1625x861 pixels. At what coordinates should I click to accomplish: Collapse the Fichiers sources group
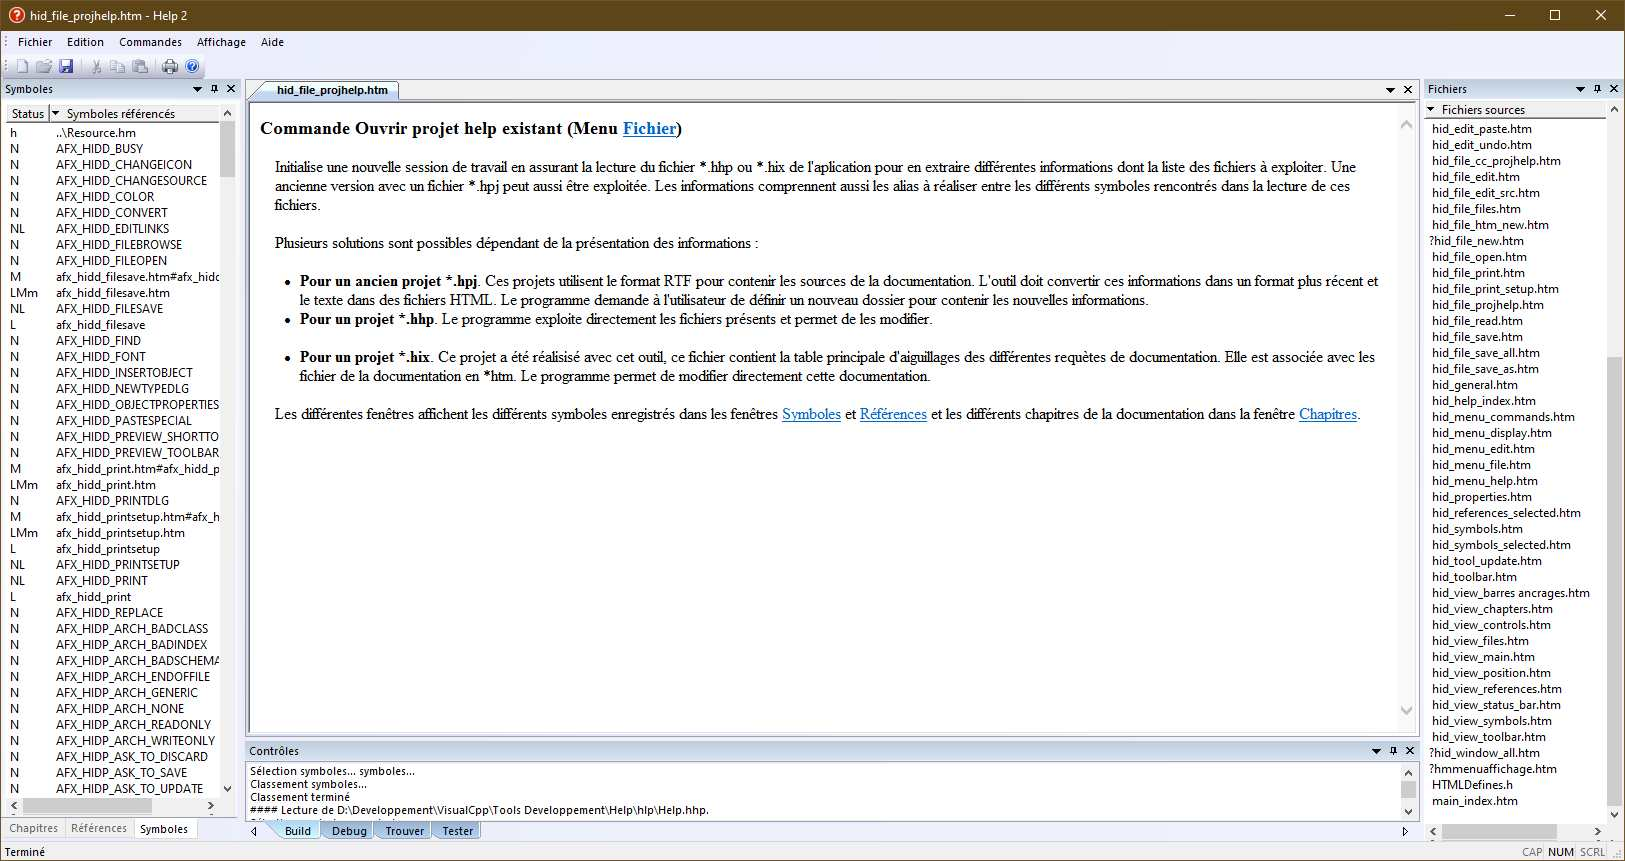1432,110
